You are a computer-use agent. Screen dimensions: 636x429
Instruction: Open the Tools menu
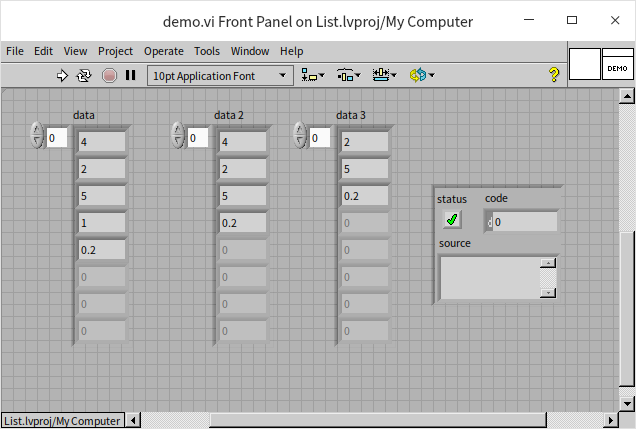click(x=207, y=51)
